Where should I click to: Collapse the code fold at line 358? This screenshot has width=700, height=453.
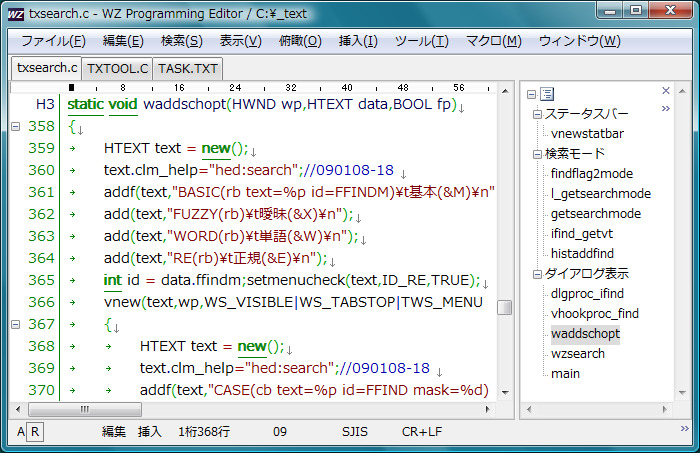(x=15, y=127)
